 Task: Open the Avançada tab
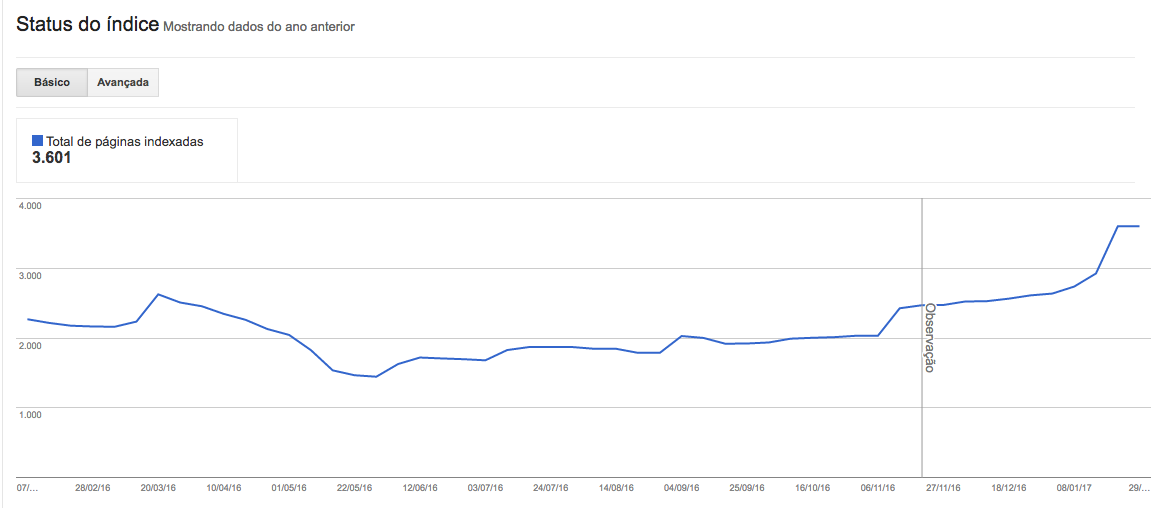(123, 83)
